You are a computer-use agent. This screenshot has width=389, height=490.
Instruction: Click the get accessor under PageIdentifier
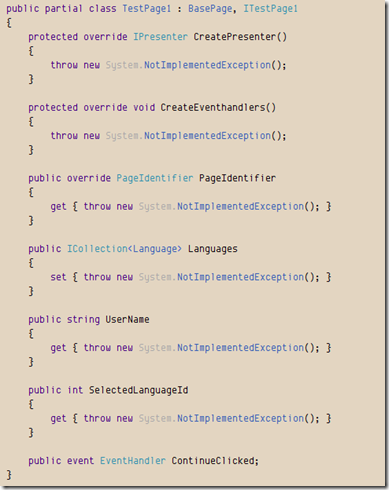tap(58, 206)
